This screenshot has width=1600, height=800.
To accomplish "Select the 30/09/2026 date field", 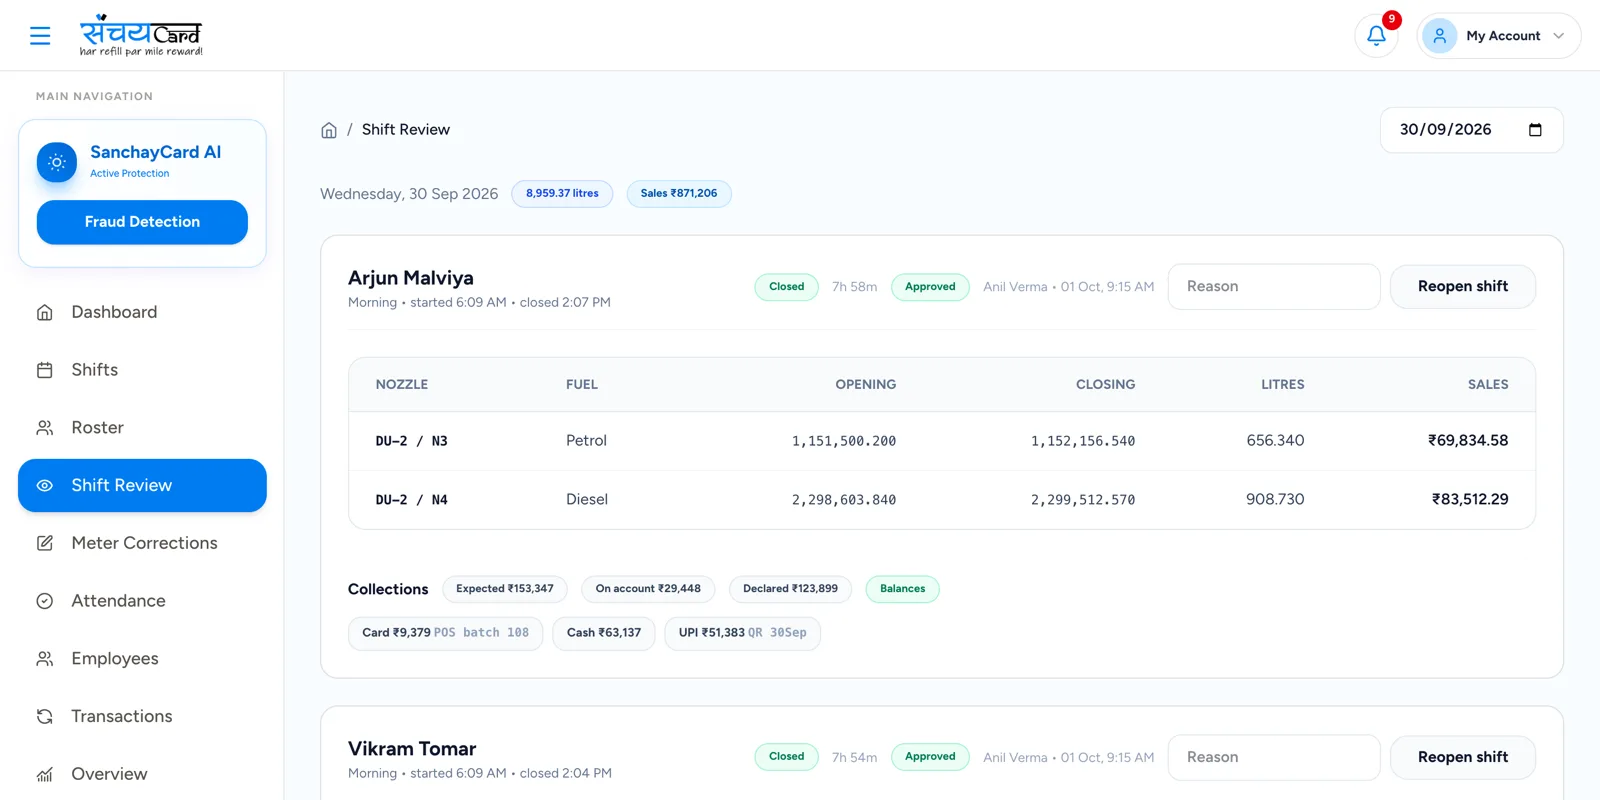I will pyautogui.click(x=1471, y=130).
